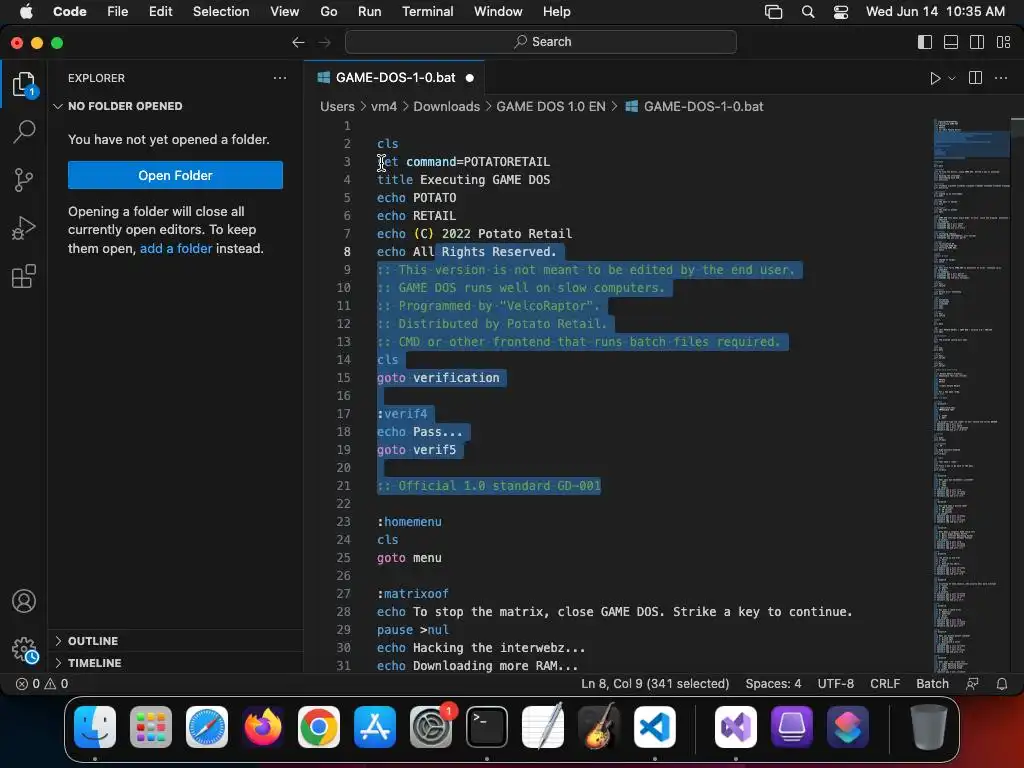This screenshot has height=768, width=1024.
Task: Open Safari from the Dock
Action: [207, 727]
